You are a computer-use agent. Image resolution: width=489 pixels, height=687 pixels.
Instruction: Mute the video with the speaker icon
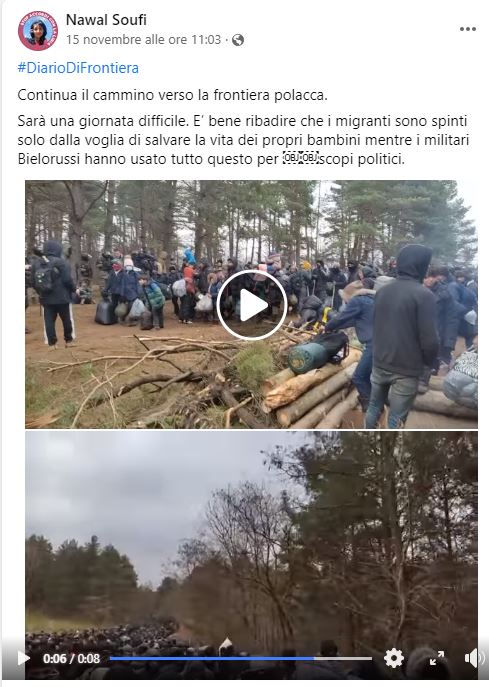[474, 658]
